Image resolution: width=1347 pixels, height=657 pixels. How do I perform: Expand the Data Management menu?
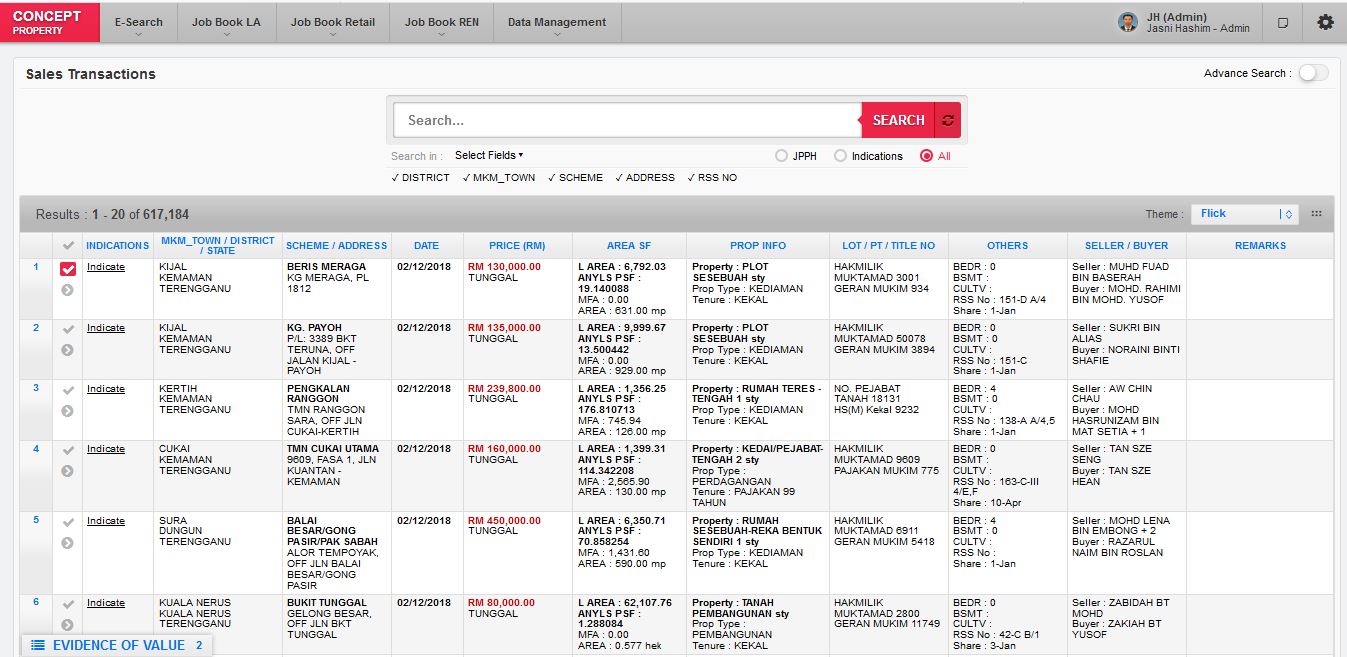point(556,23)
